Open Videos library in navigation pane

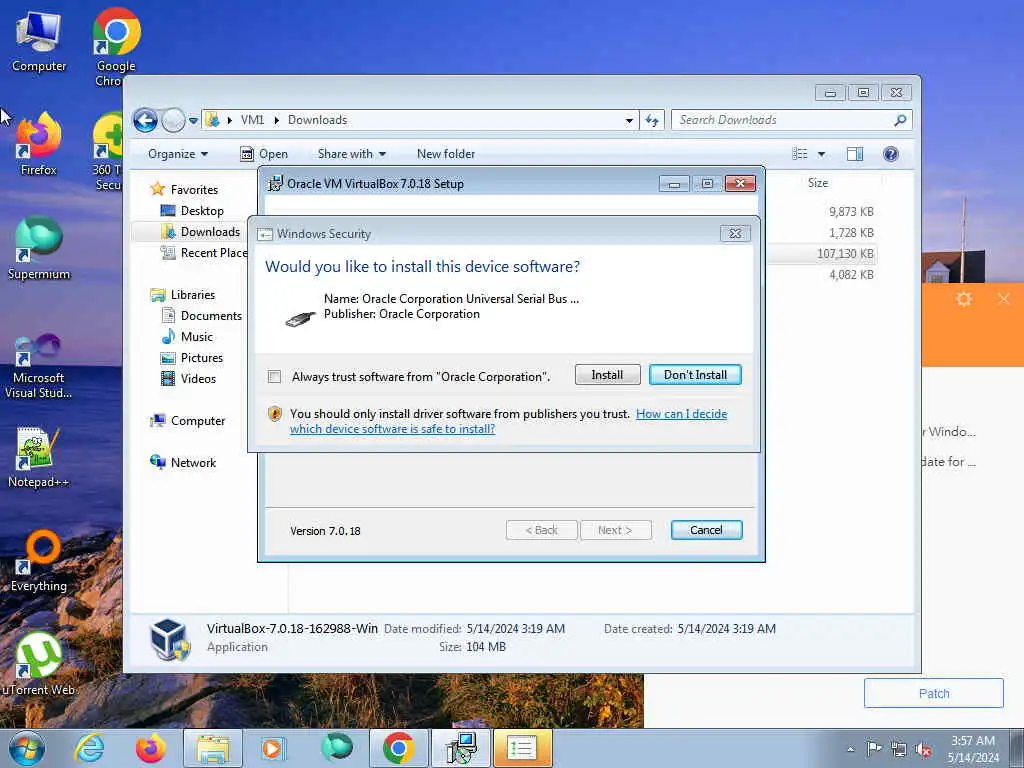coord(198,379)
